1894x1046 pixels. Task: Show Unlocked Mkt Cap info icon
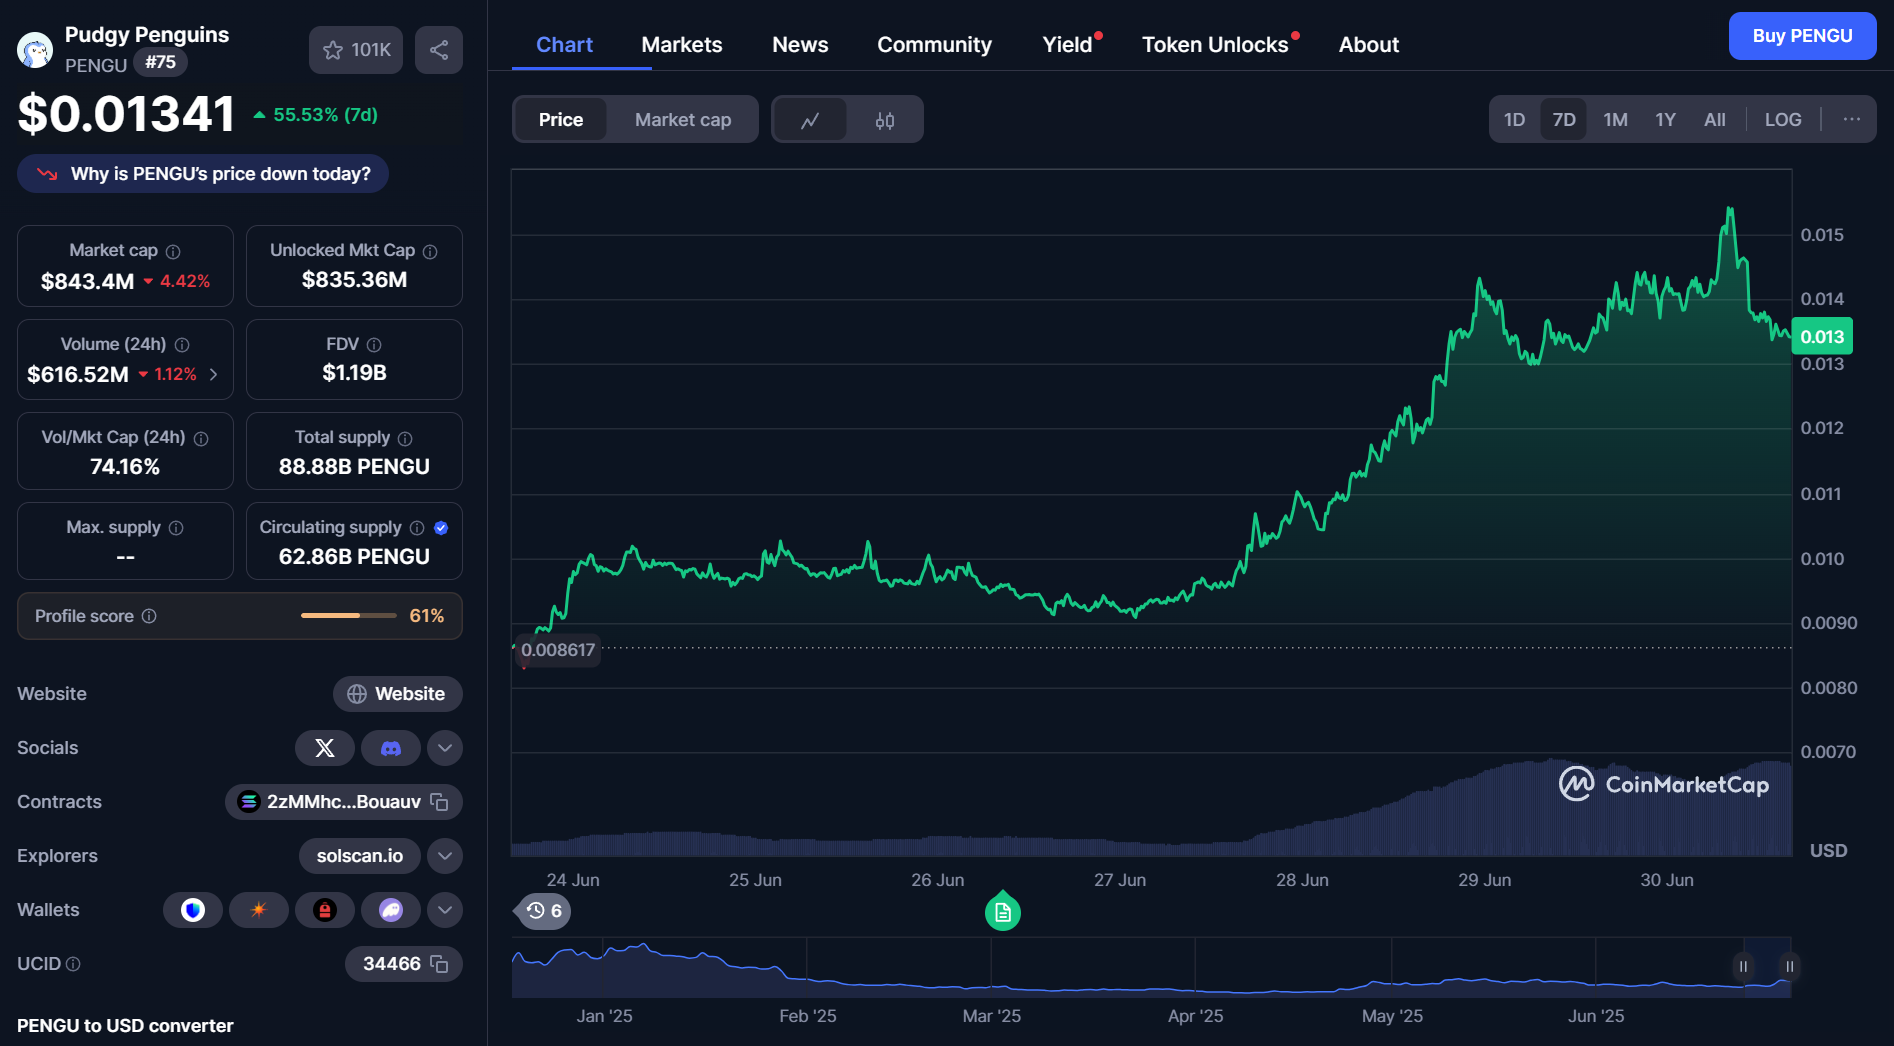430,251
